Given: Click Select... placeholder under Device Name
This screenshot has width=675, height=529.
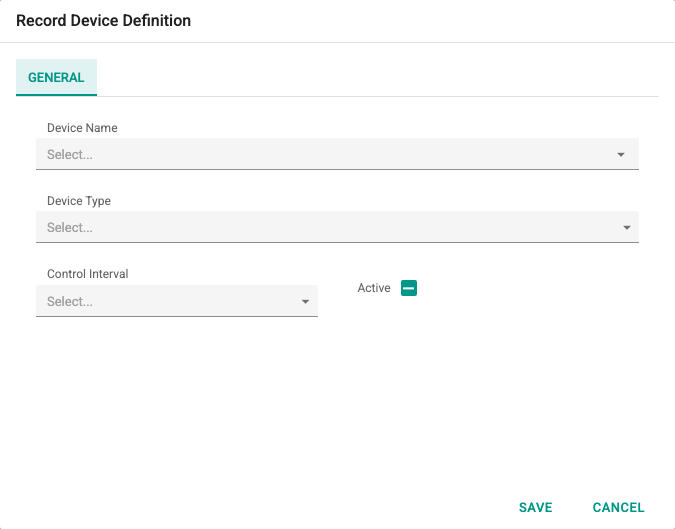Looking at the screenshot, I should [x=70, y=155].
